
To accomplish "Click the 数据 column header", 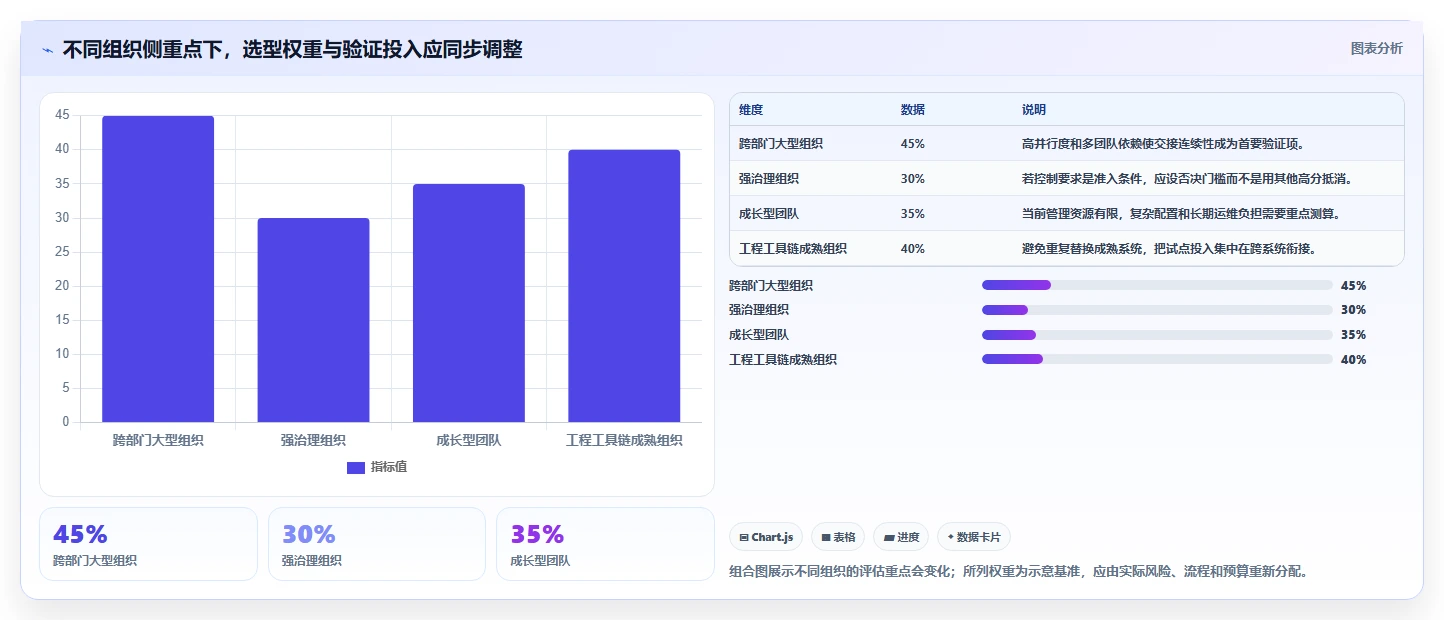I will tap(913, 110).
